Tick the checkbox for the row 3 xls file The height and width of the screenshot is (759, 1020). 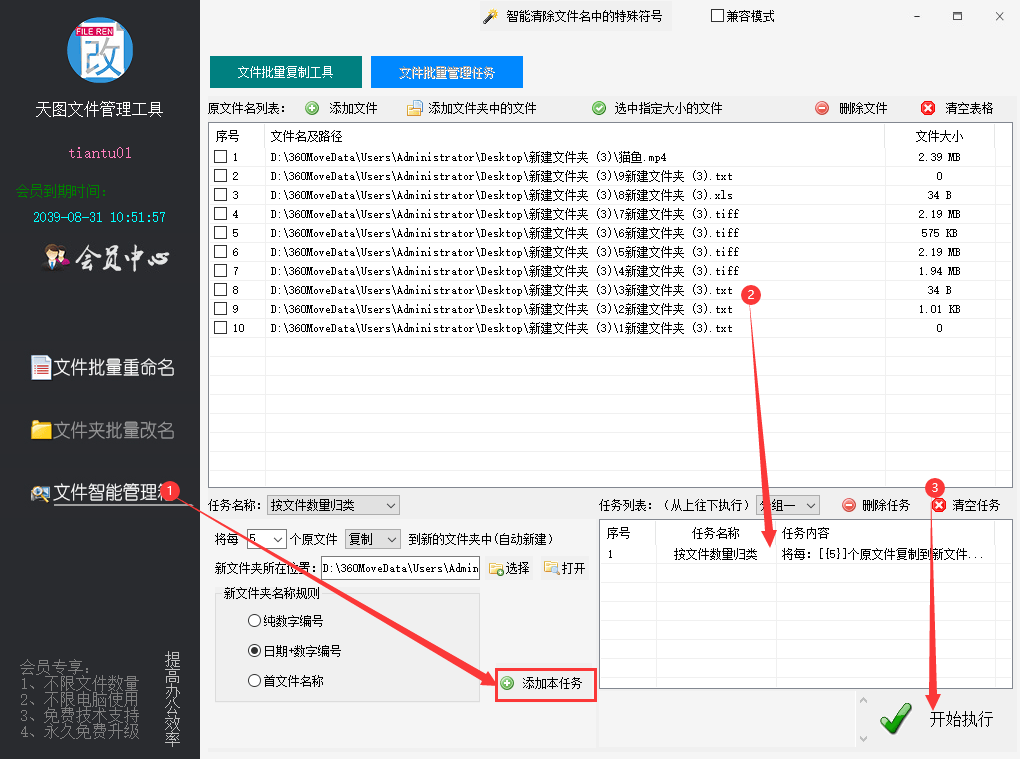click(221, 194)
